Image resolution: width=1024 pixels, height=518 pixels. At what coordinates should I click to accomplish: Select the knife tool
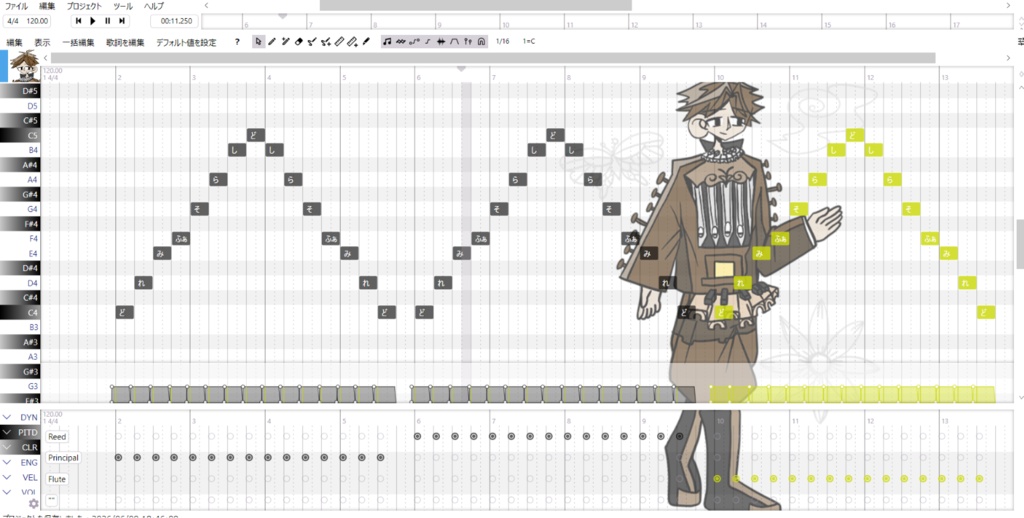click(x=366, y=42)
